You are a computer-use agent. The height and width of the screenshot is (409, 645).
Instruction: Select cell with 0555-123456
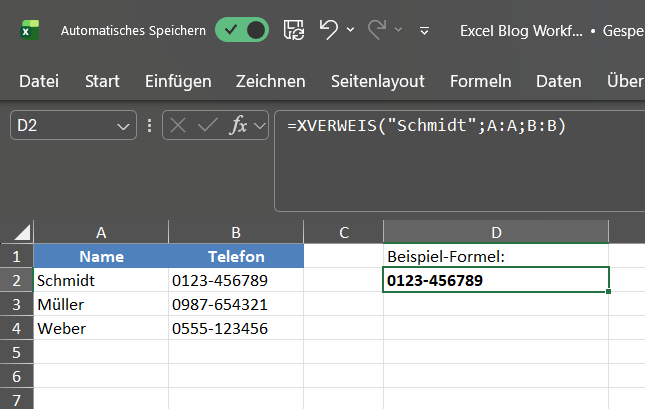point(236,328)
